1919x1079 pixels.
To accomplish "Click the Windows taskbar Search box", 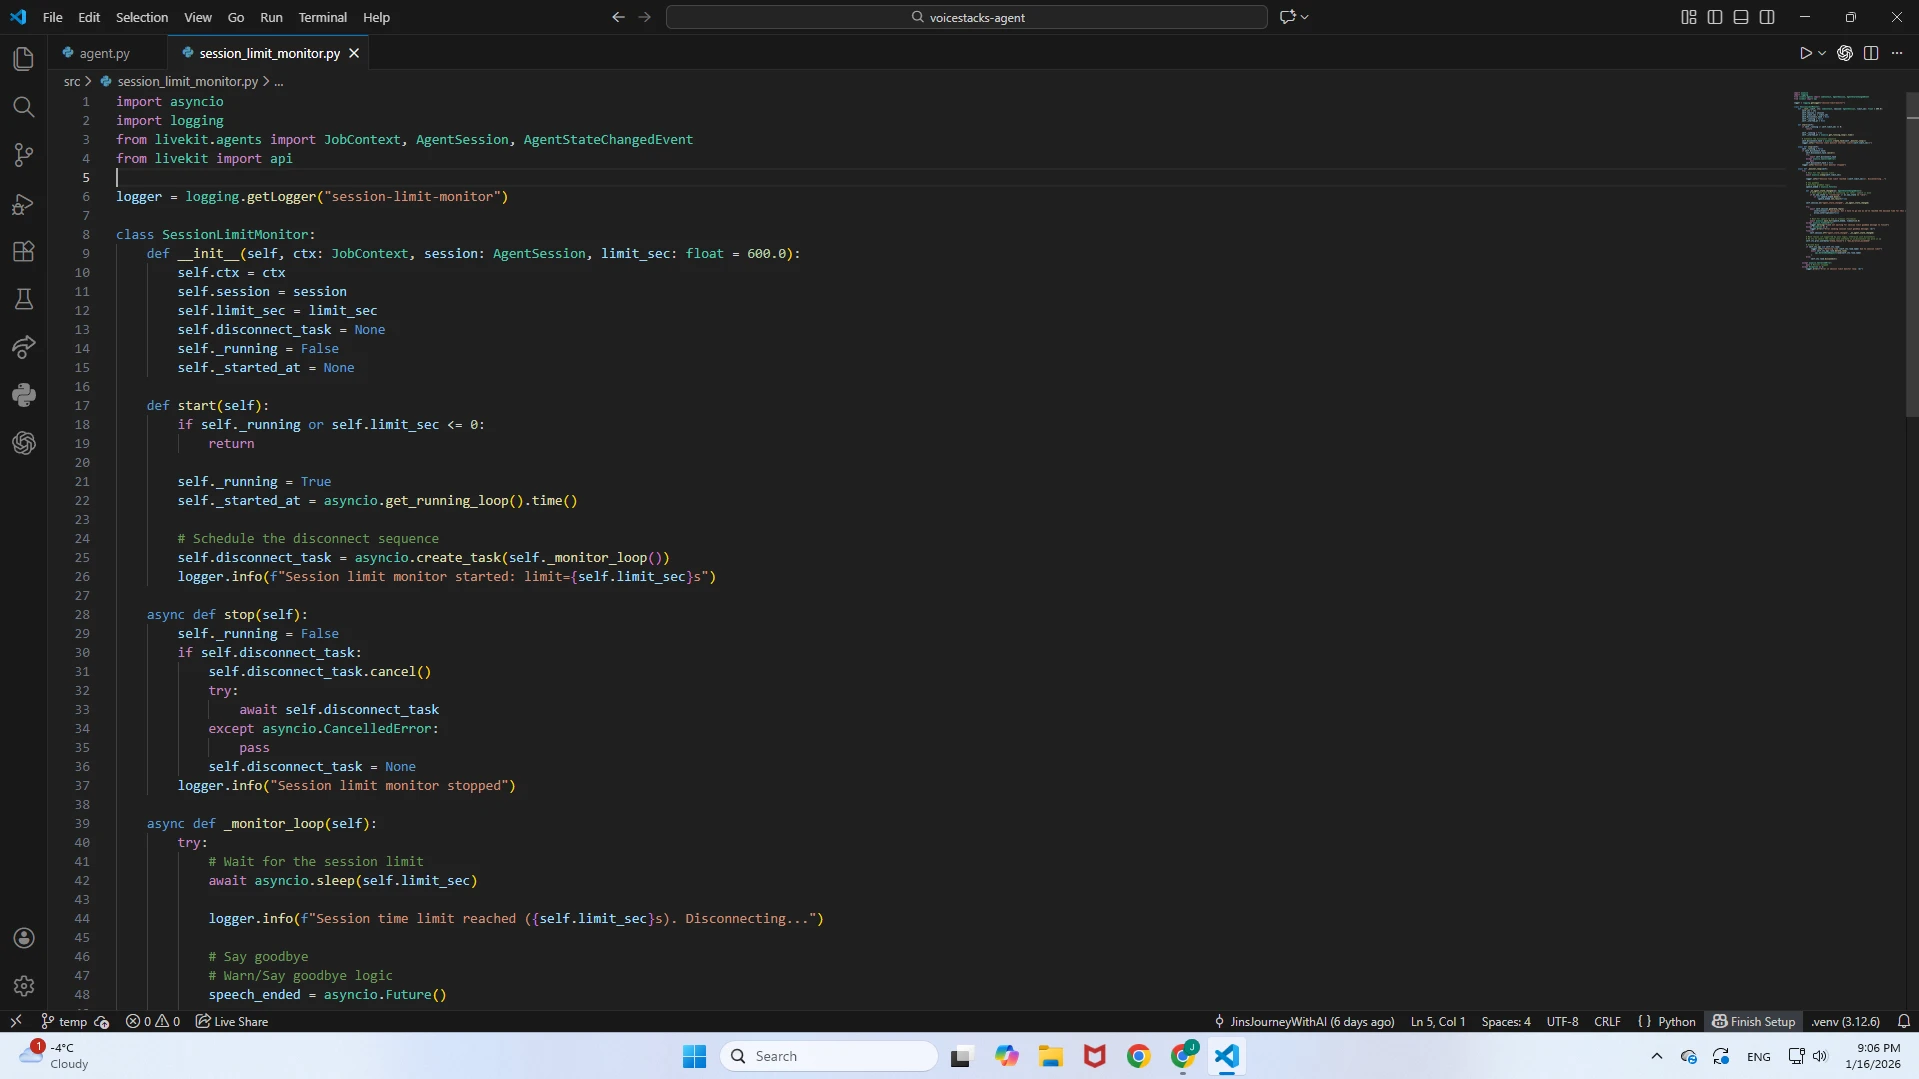I will (829, 1056).
